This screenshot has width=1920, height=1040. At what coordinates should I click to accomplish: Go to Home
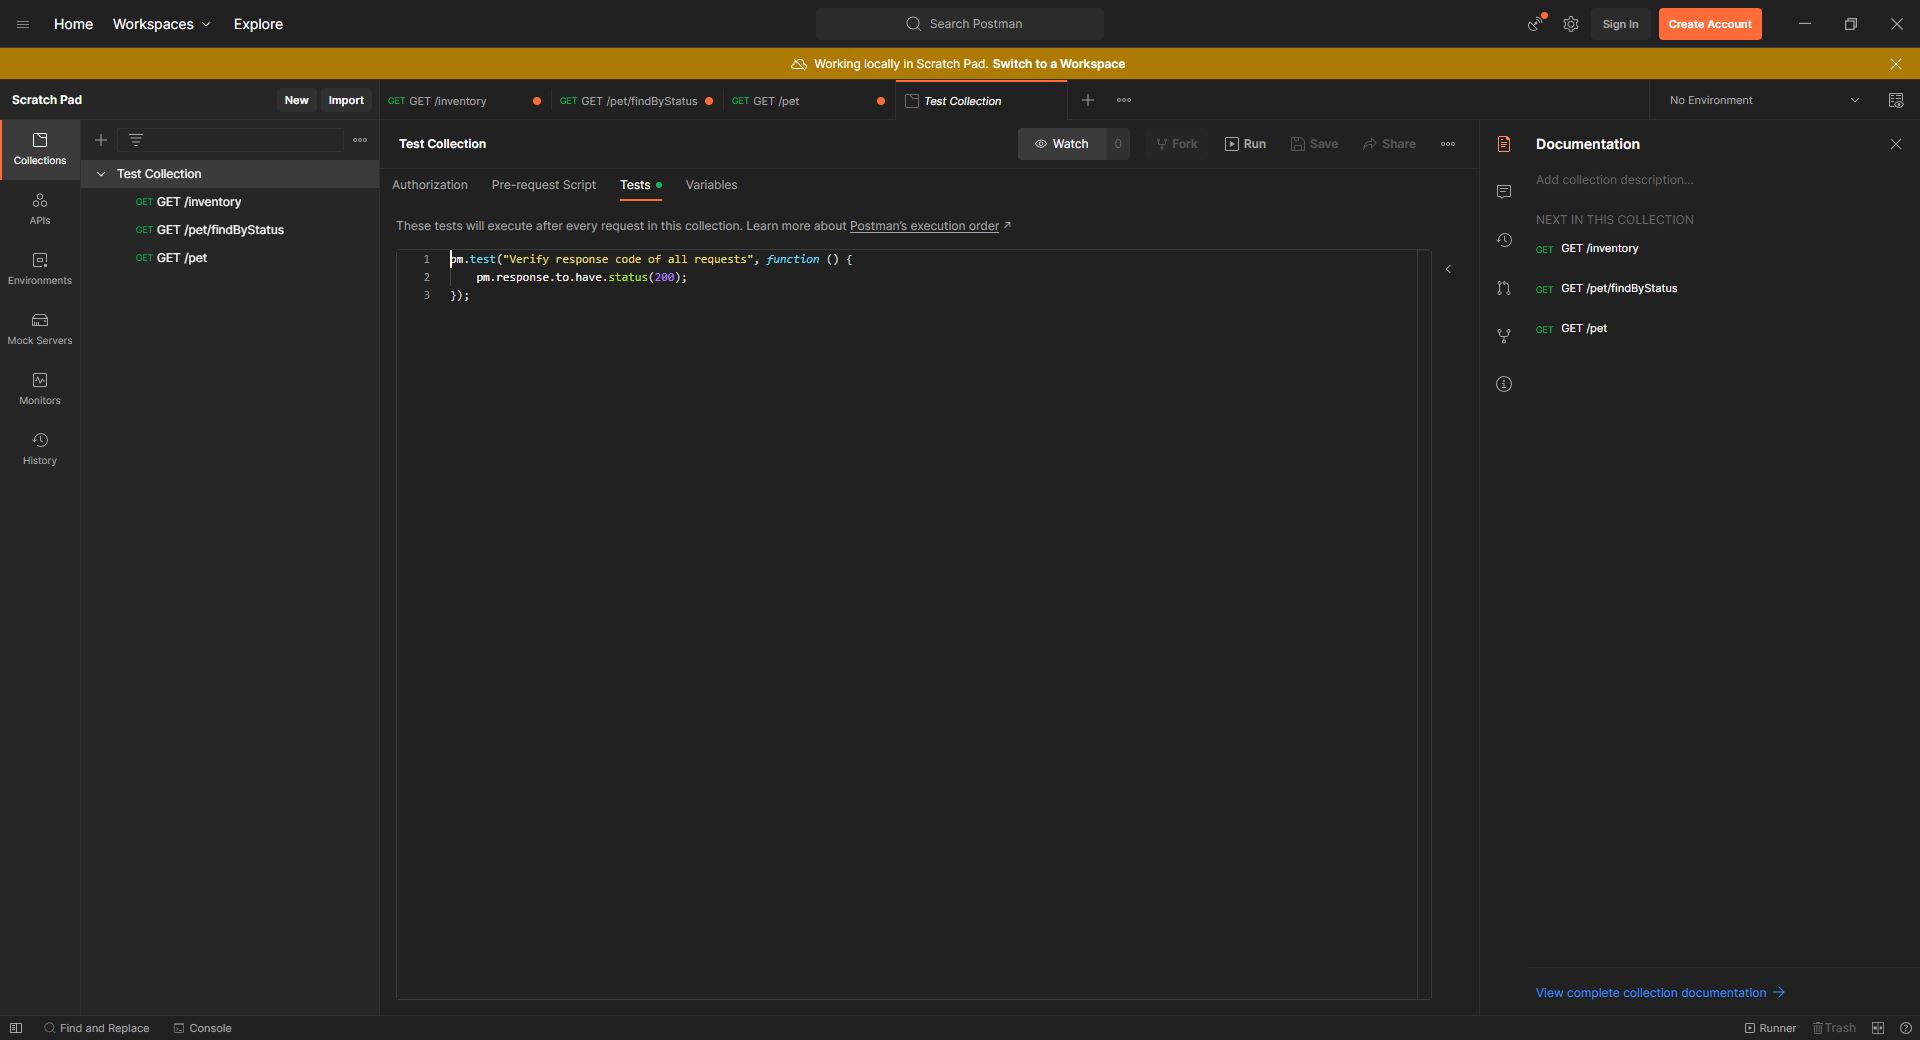[73, 24]
